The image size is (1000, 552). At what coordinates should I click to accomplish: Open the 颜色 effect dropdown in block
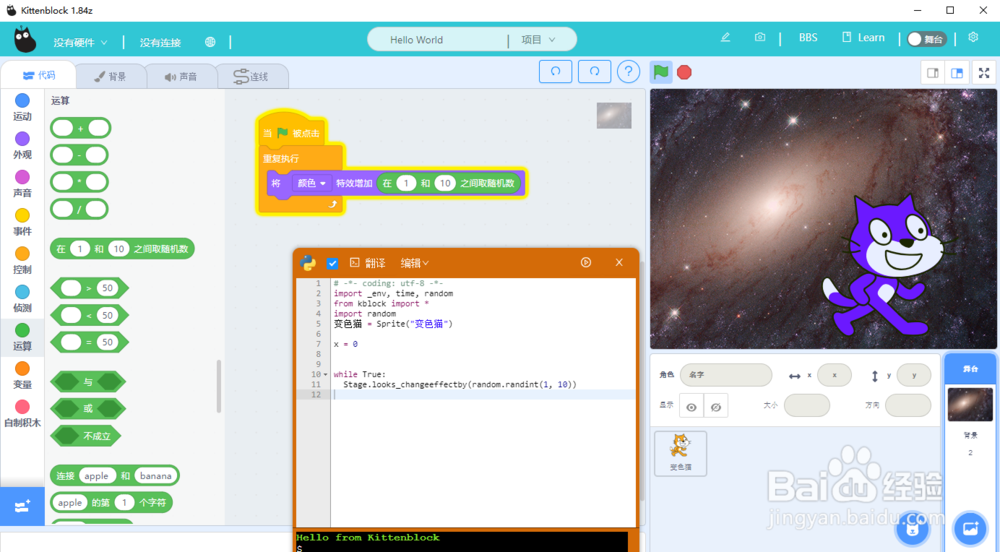click(312, 183)
